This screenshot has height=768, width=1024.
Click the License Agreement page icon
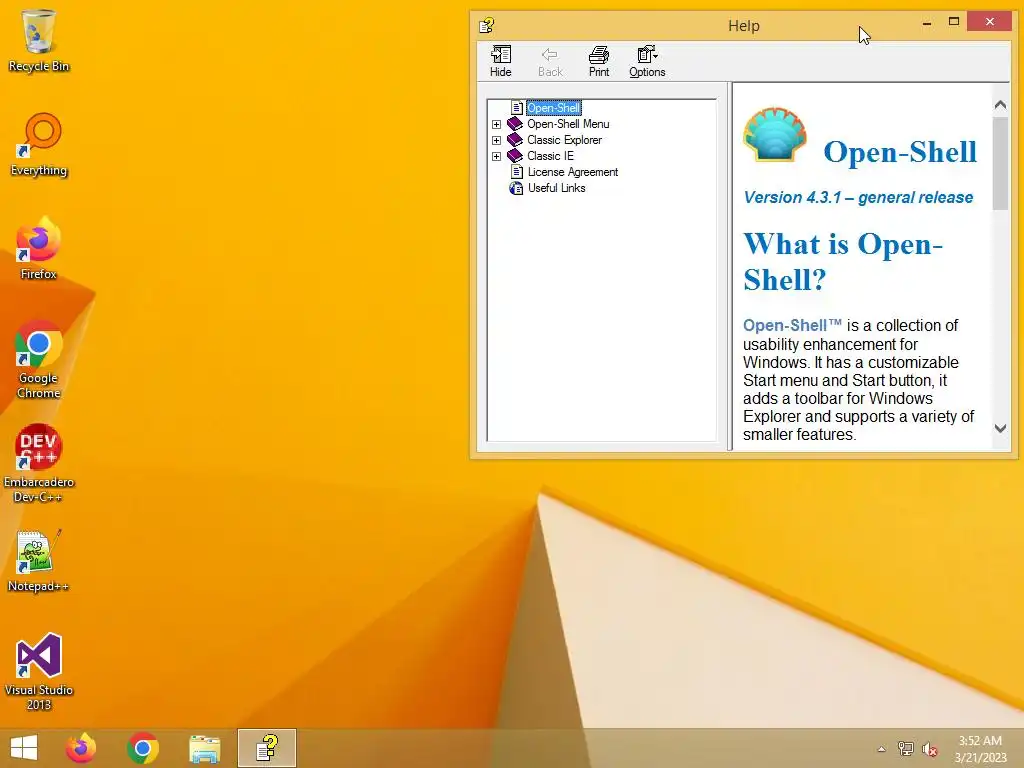517,172
